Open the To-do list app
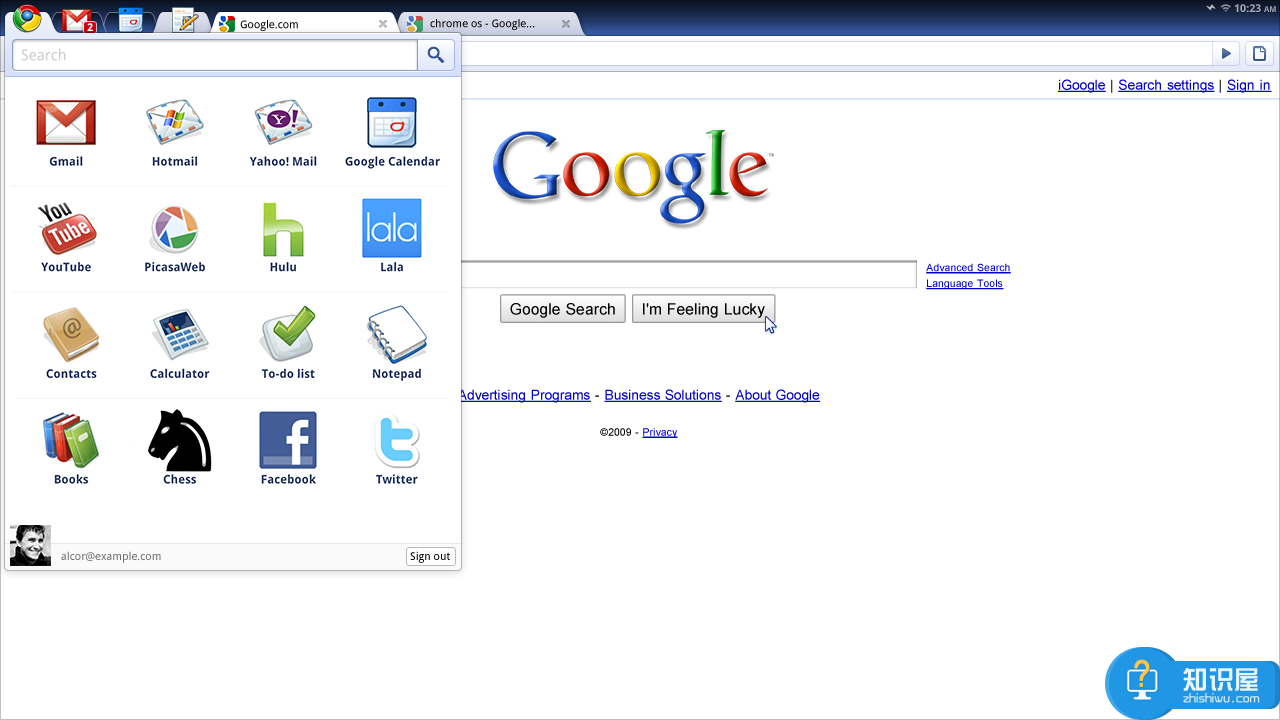 [288, 334]
